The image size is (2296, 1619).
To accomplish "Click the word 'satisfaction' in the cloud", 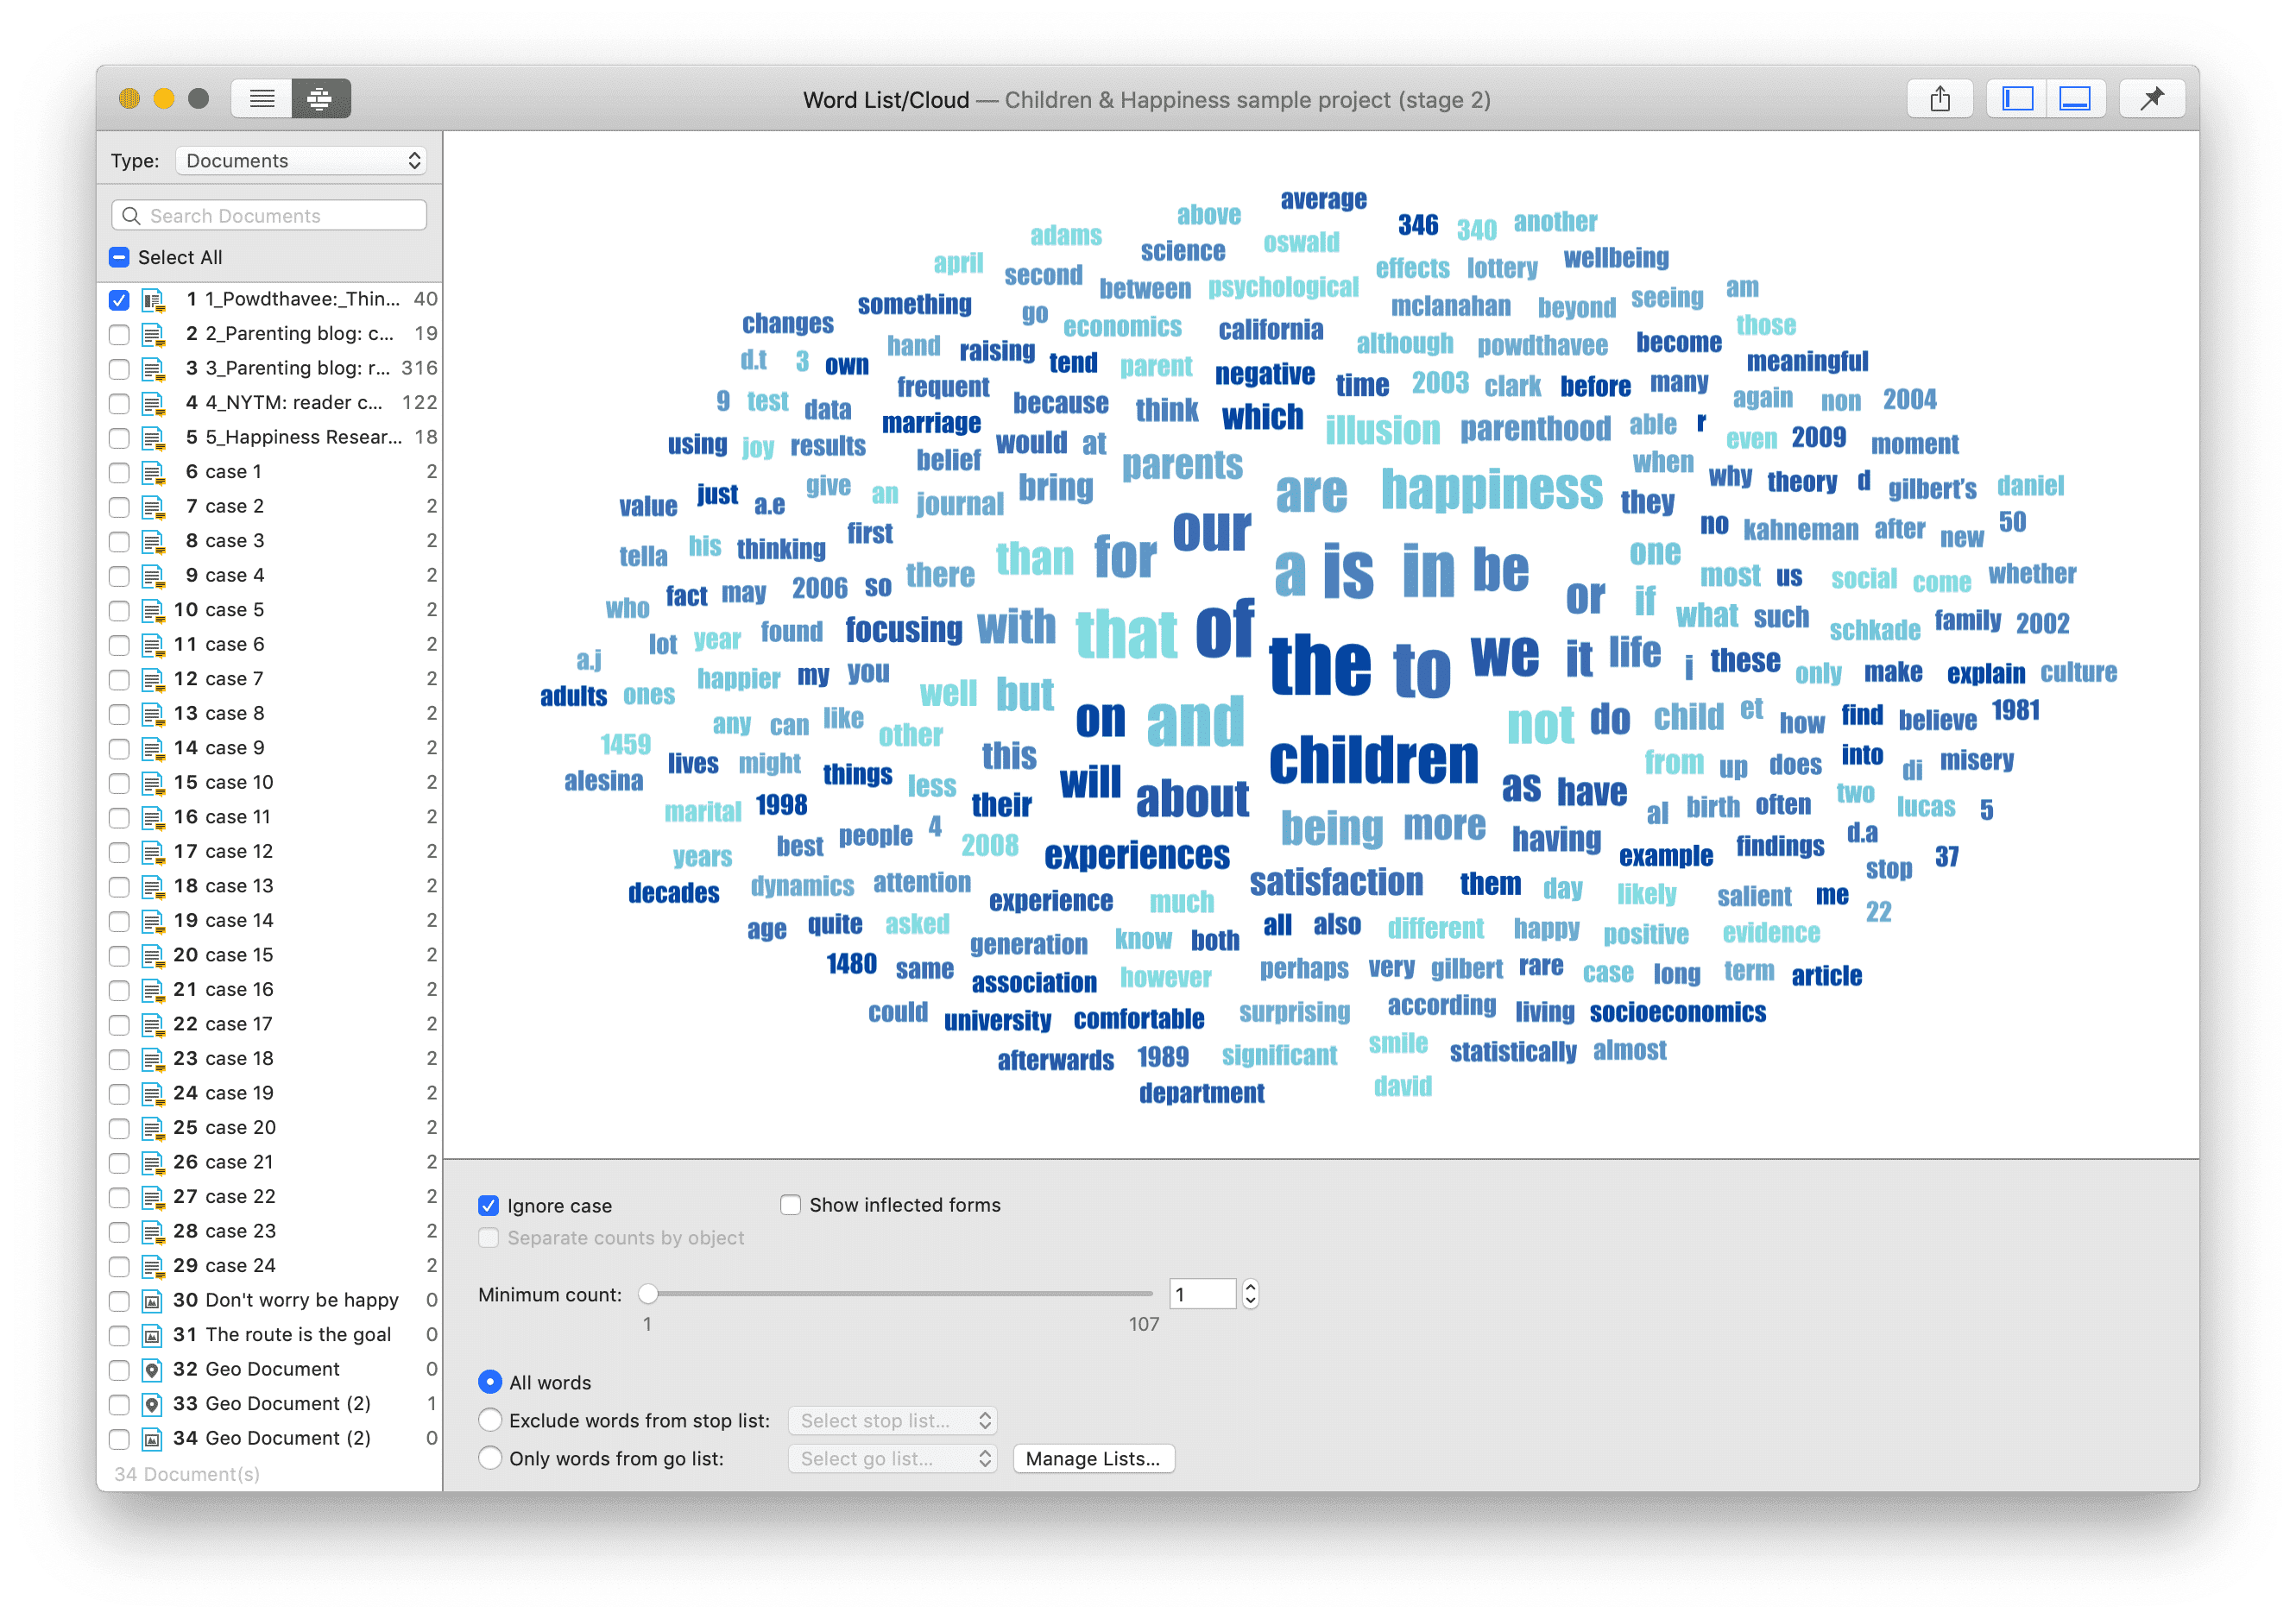I will [x=1336, y=882].
